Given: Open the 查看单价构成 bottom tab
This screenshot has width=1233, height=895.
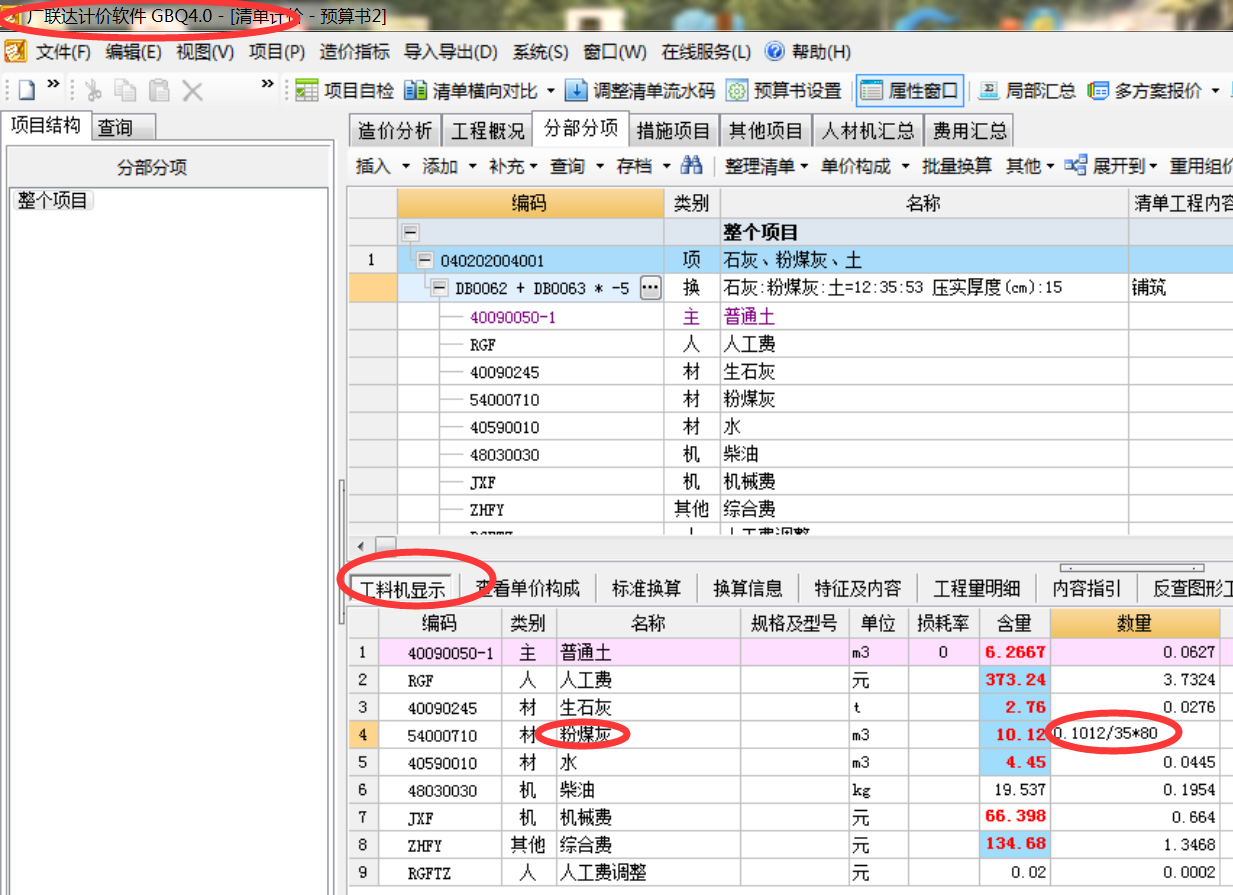Looking at the screenshot, I should (x=528, y=588).
